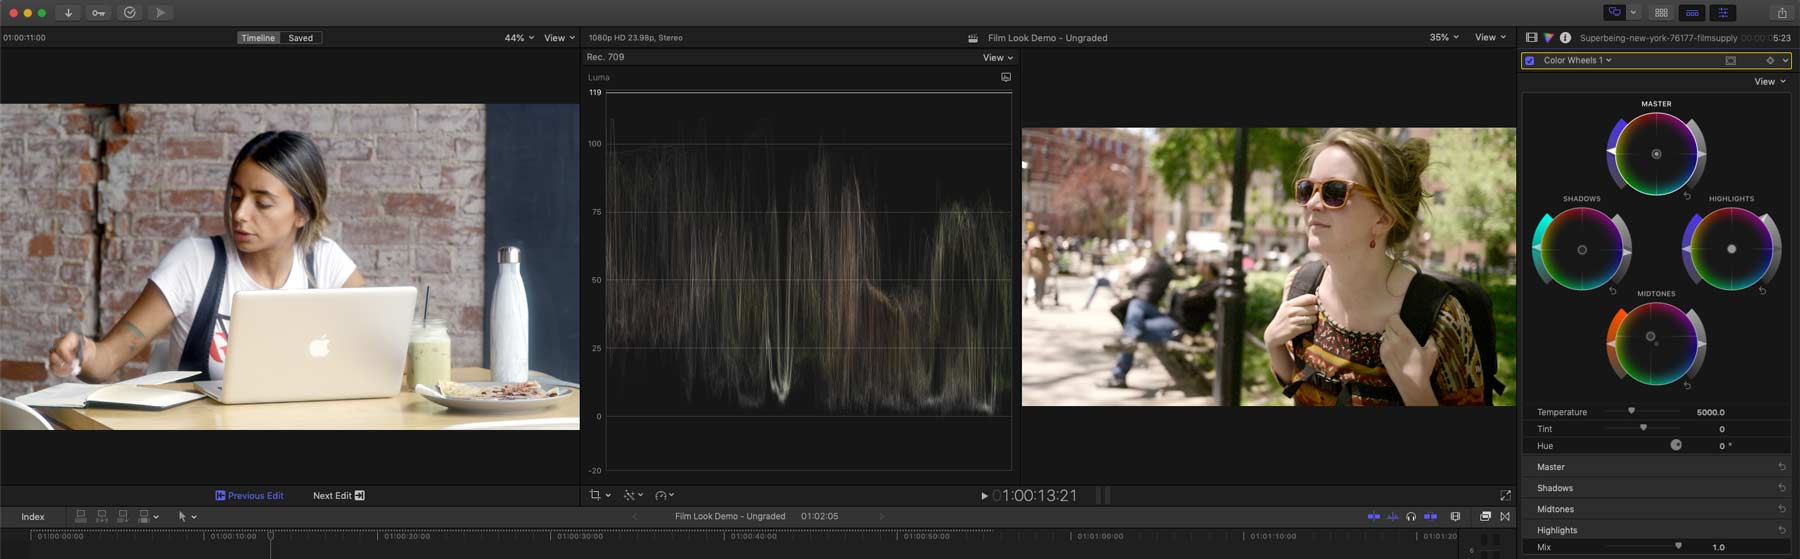Reset the Master color wheel
1800x559 pixels.
[1687, 196]
